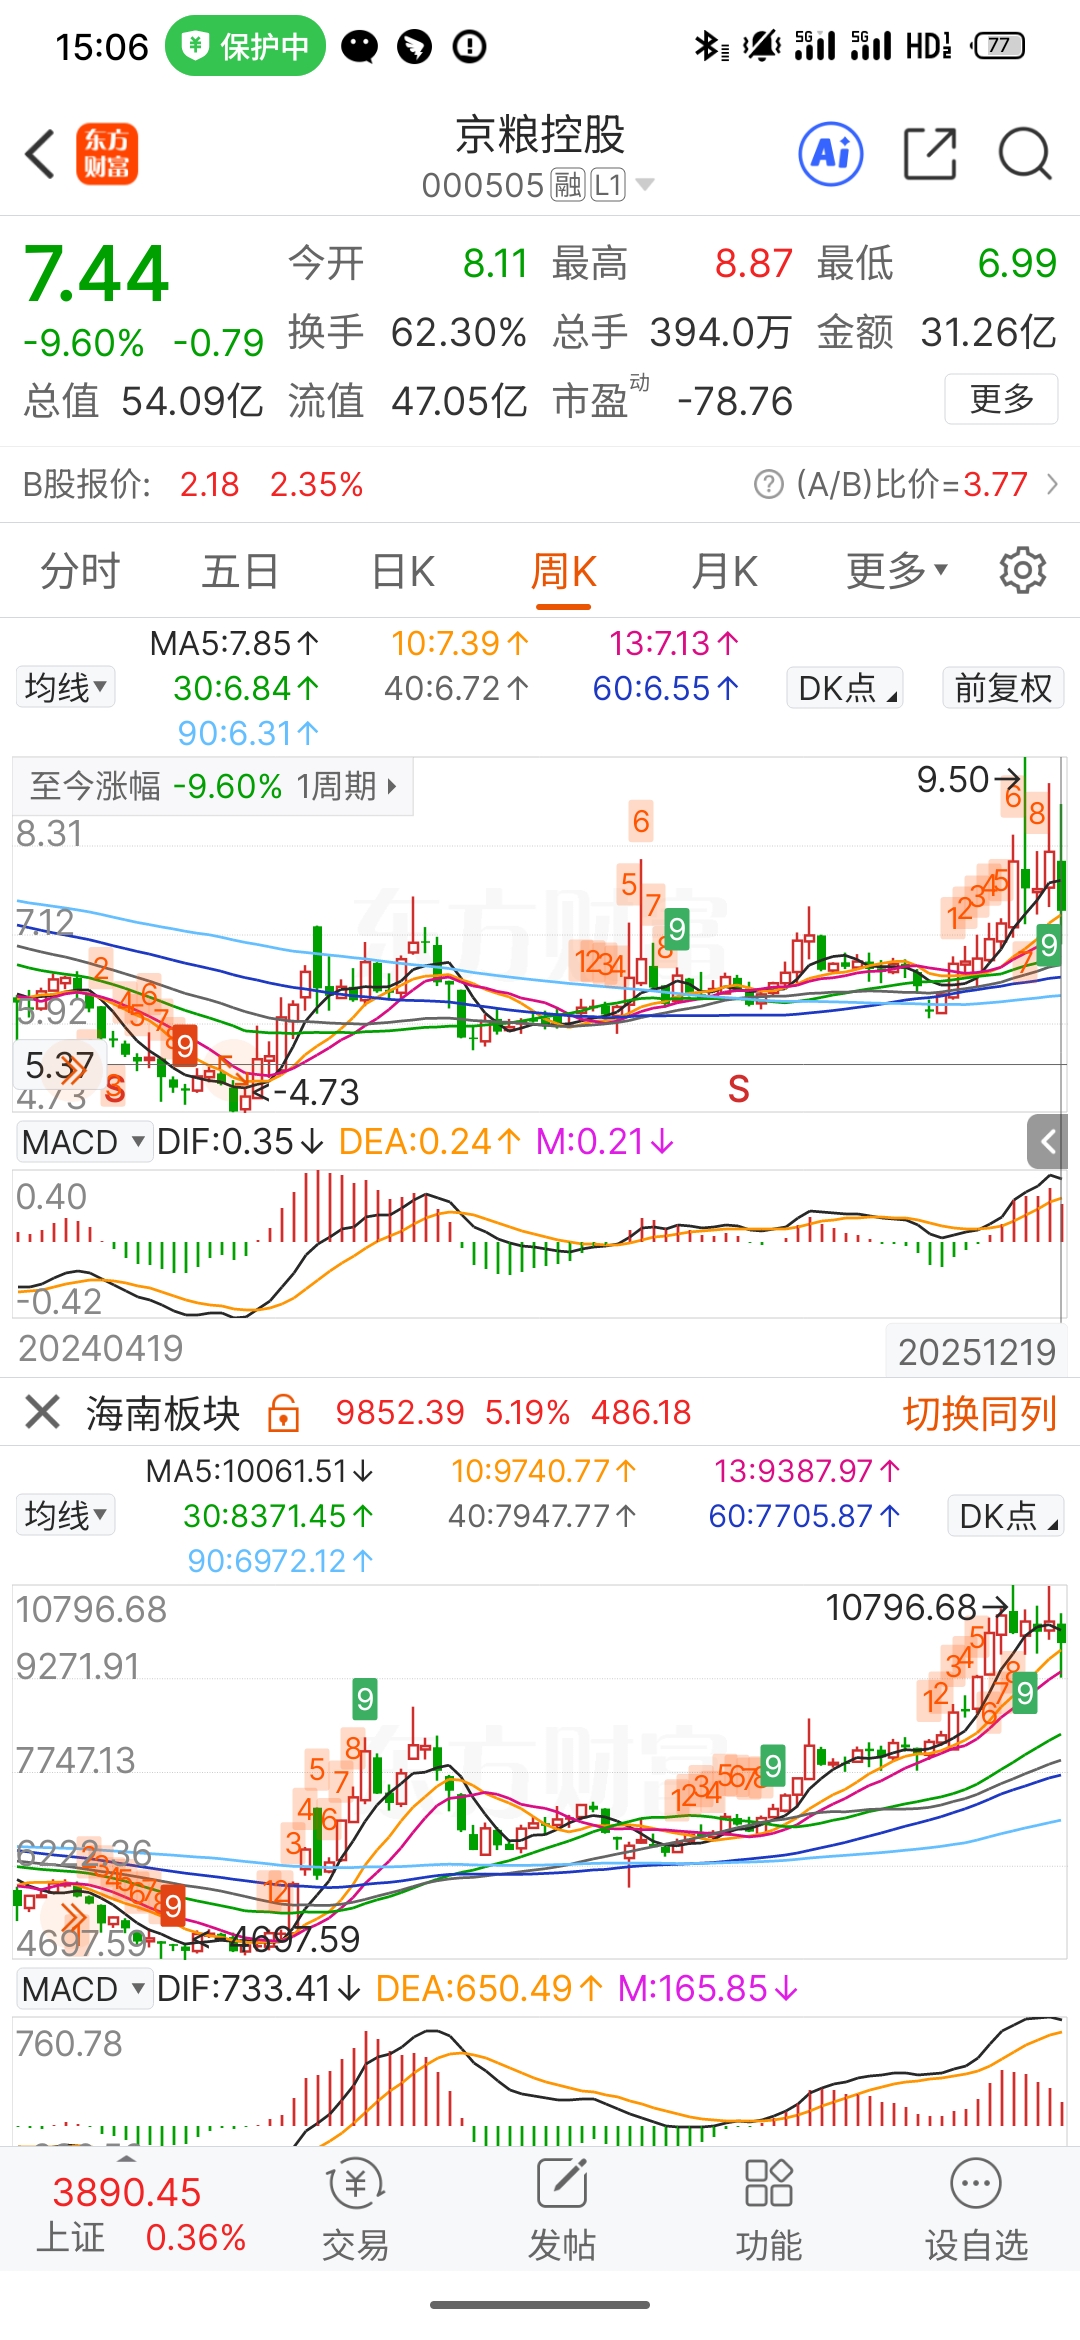Open chart settings gear icon

pos(1022,570)
